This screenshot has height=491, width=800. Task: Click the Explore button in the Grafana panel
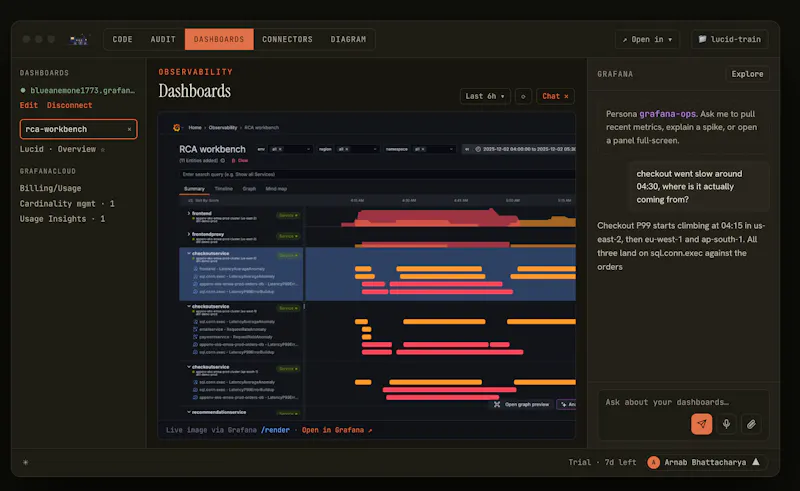point(747,74)
